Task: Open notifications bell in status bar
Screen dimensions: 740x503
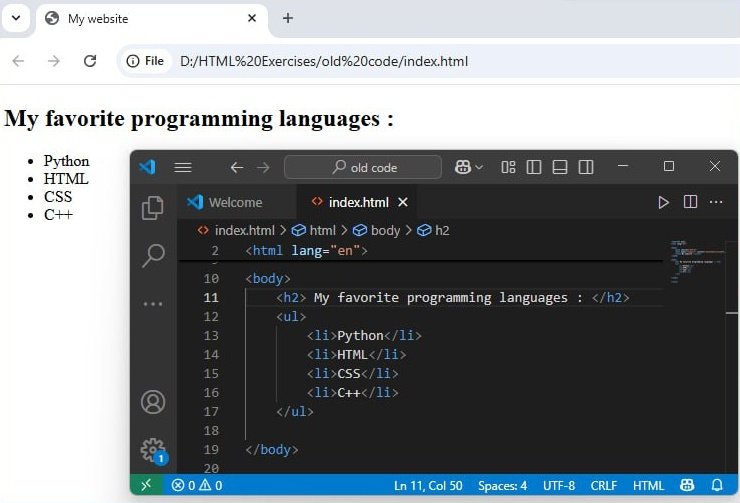Action: coord(717,485)
